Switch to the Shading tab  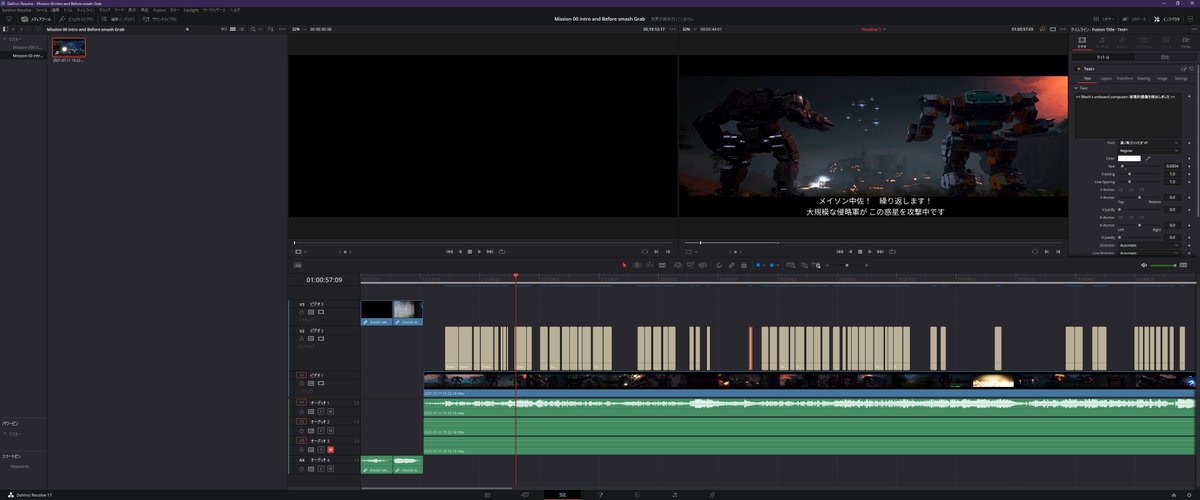tap(1144, 77)
